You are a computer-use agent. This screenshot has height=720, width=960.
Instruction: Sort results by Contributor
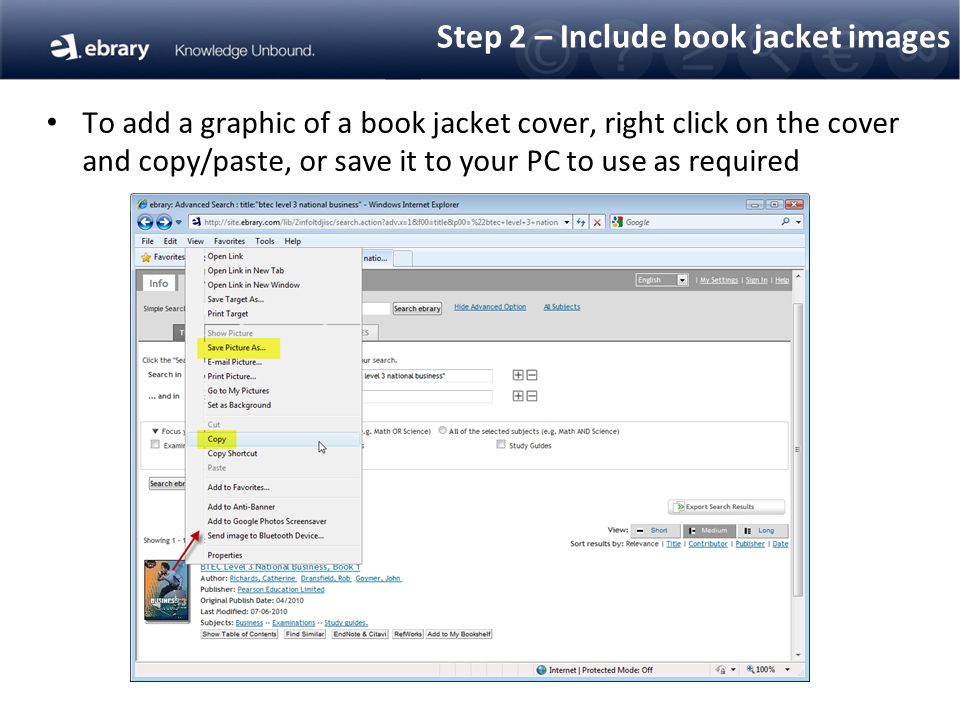pos(708,544)
